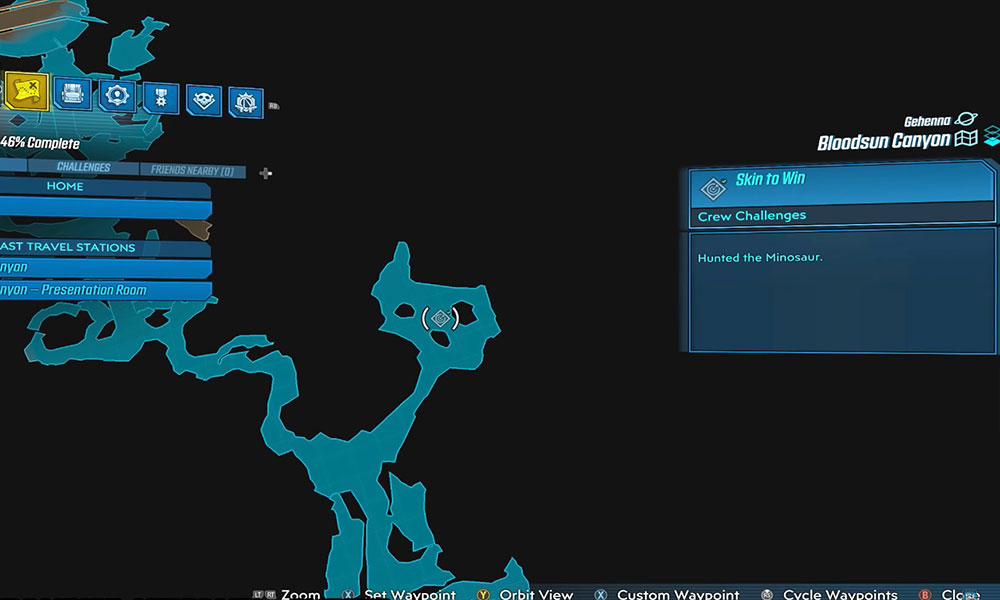Image resolution: width=1000 pixels, height=600 pixels.
Task: Open the Guardian Rank medal icon
Action: click(x=161, y=98)
